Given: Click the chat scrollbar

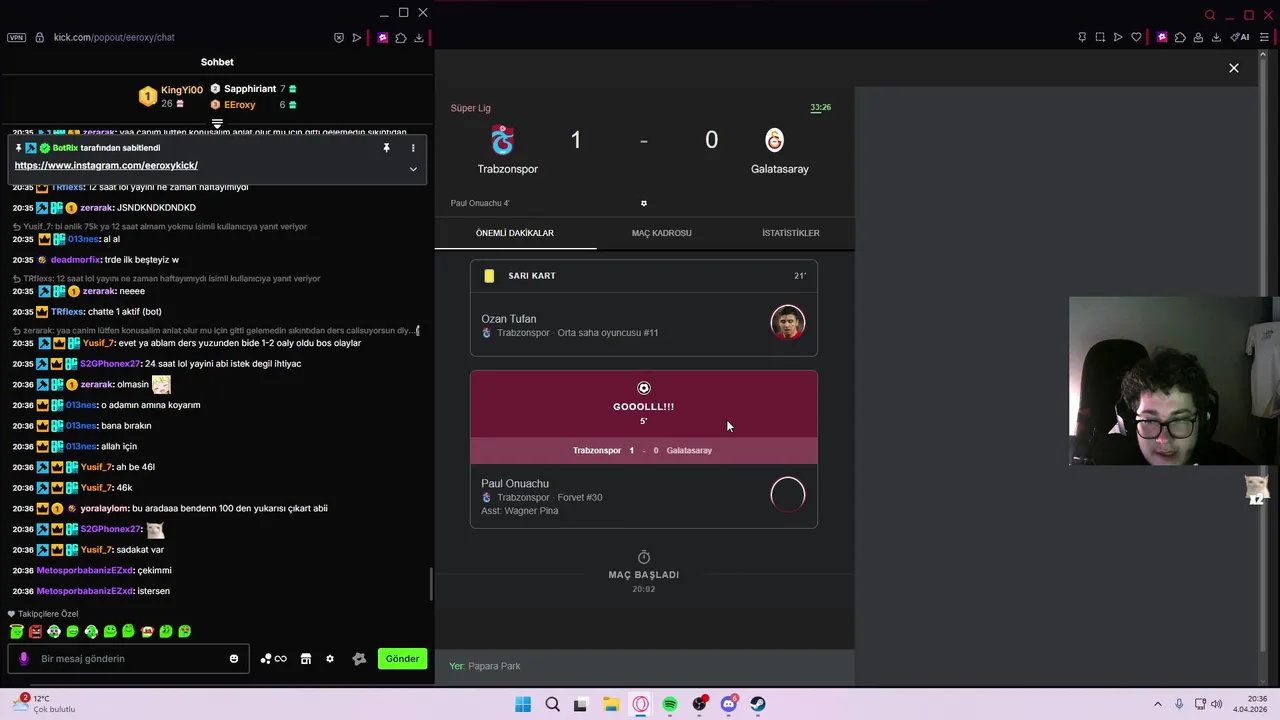Looking at the screenshot, I should click(431, 584).
